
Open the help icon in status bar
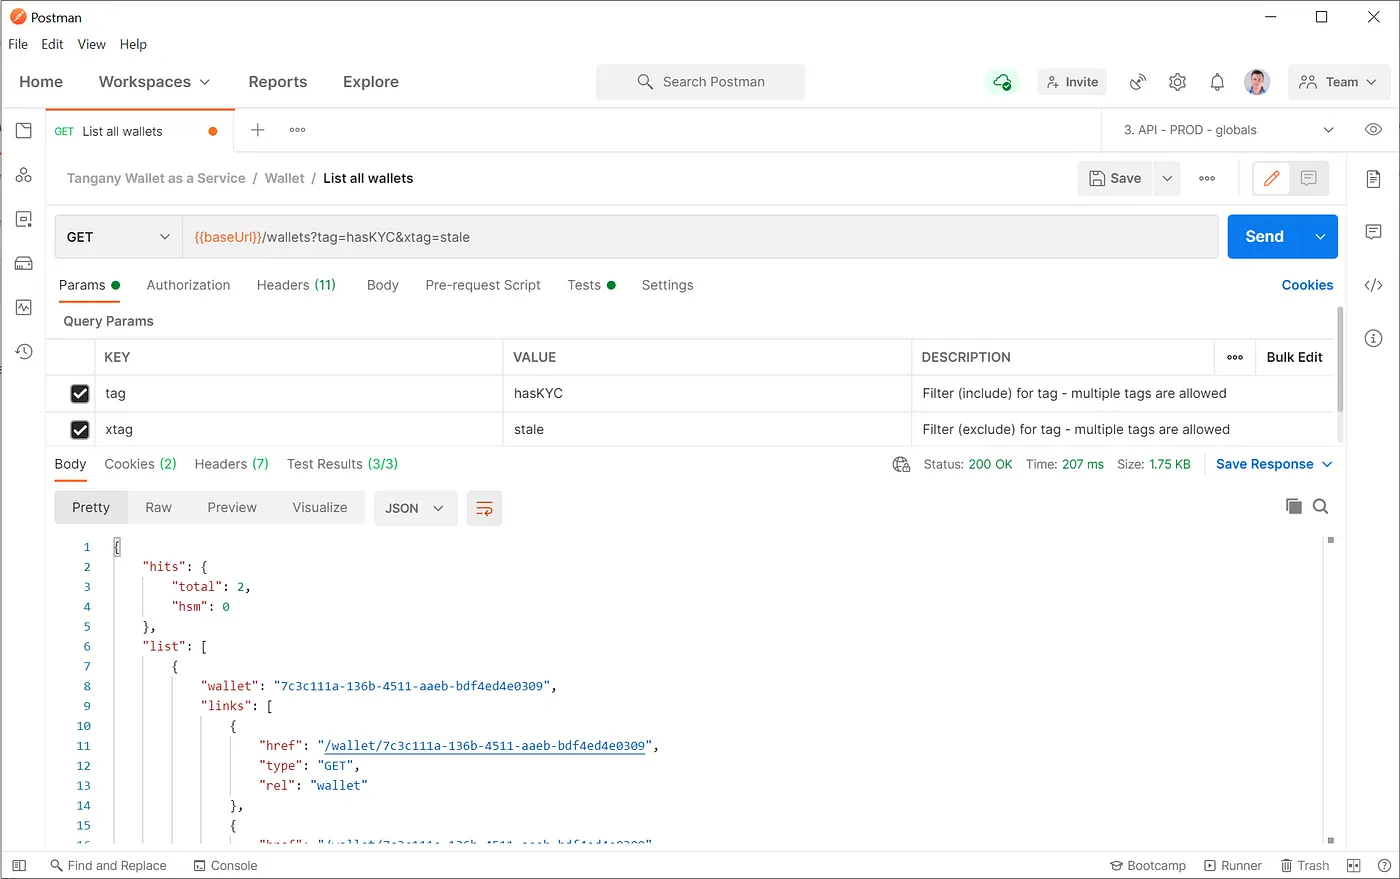(x=1385, y=866)
